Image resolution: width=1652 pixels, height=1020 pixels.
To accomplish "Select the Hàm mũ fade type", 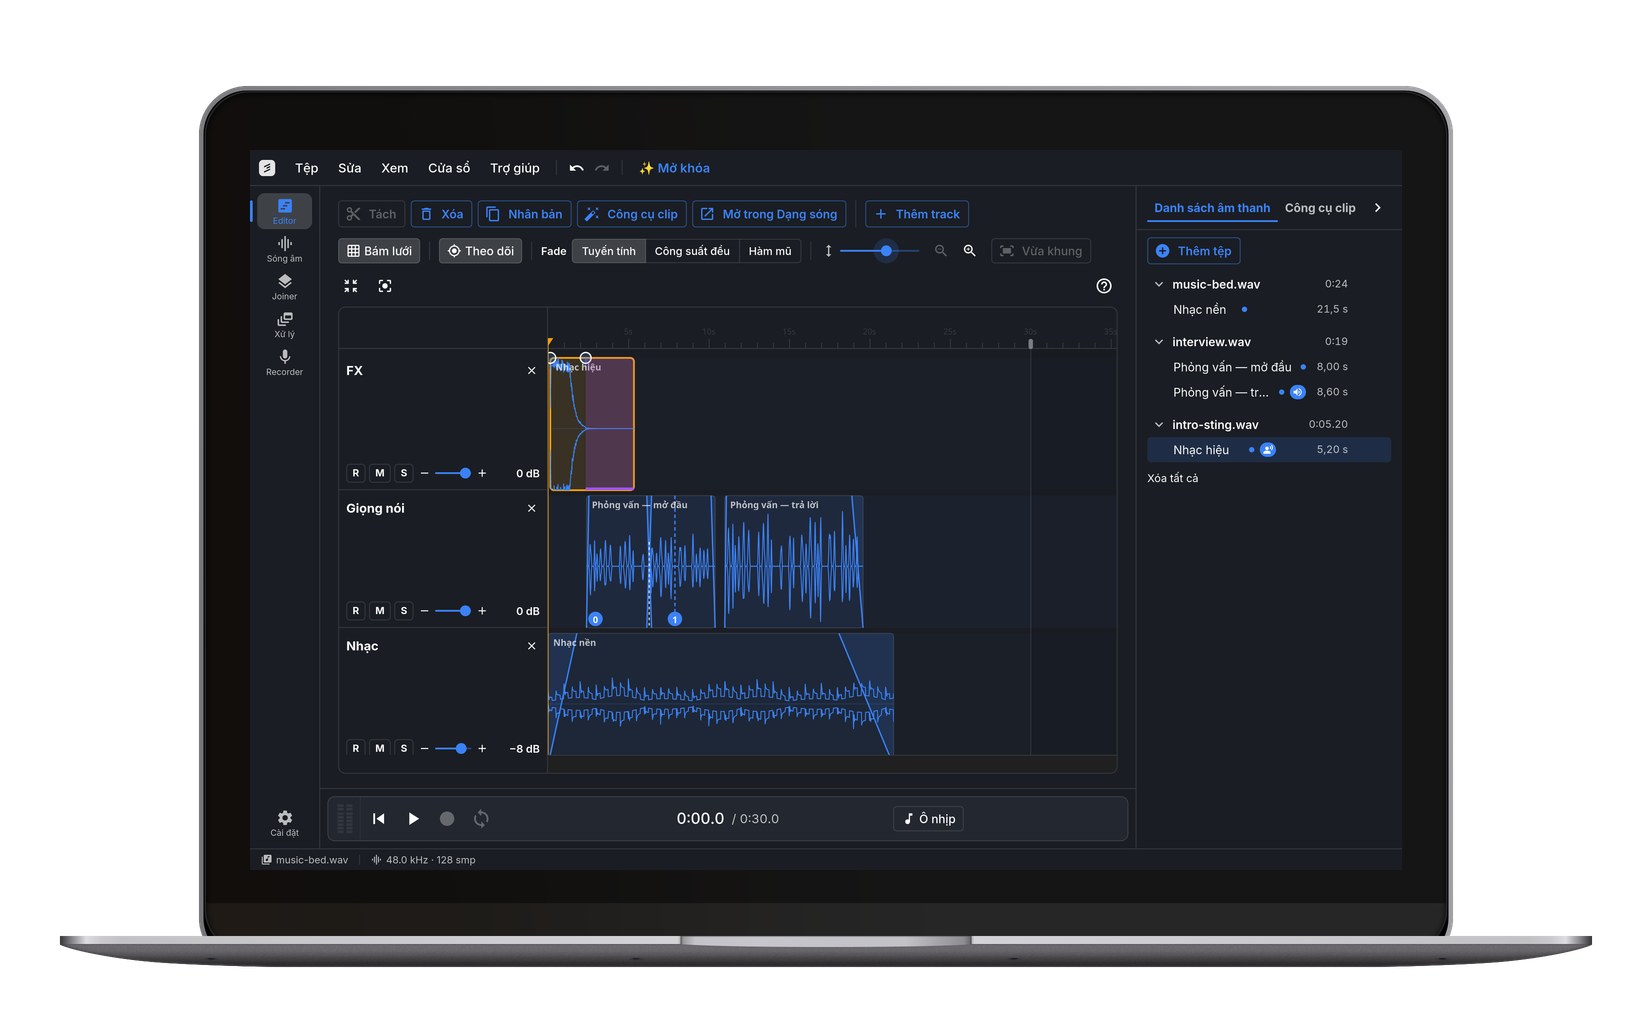I will coord(770,251).
